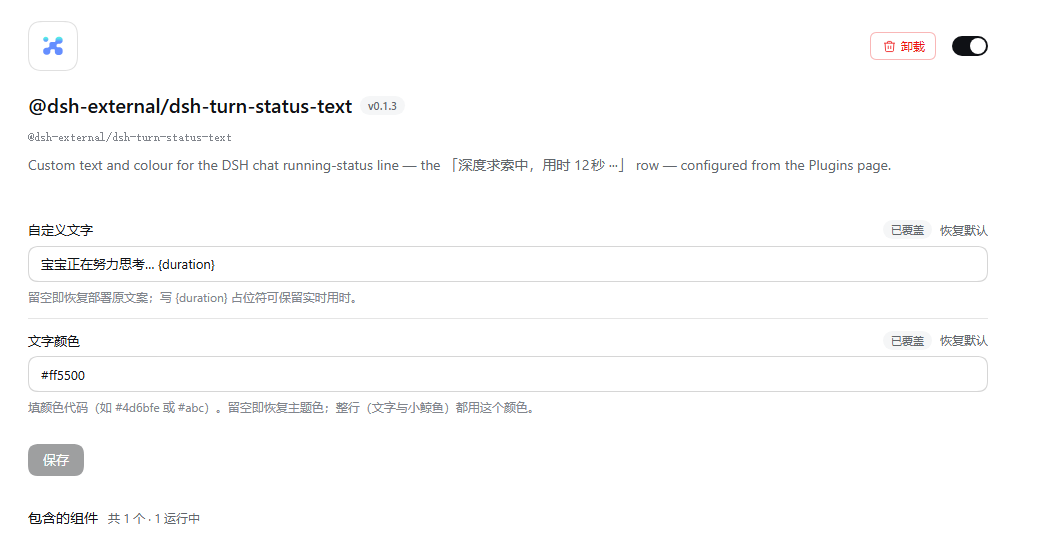Click the 卸载 uninstall button
The image size is (1048, 545).
click(902, 46)
